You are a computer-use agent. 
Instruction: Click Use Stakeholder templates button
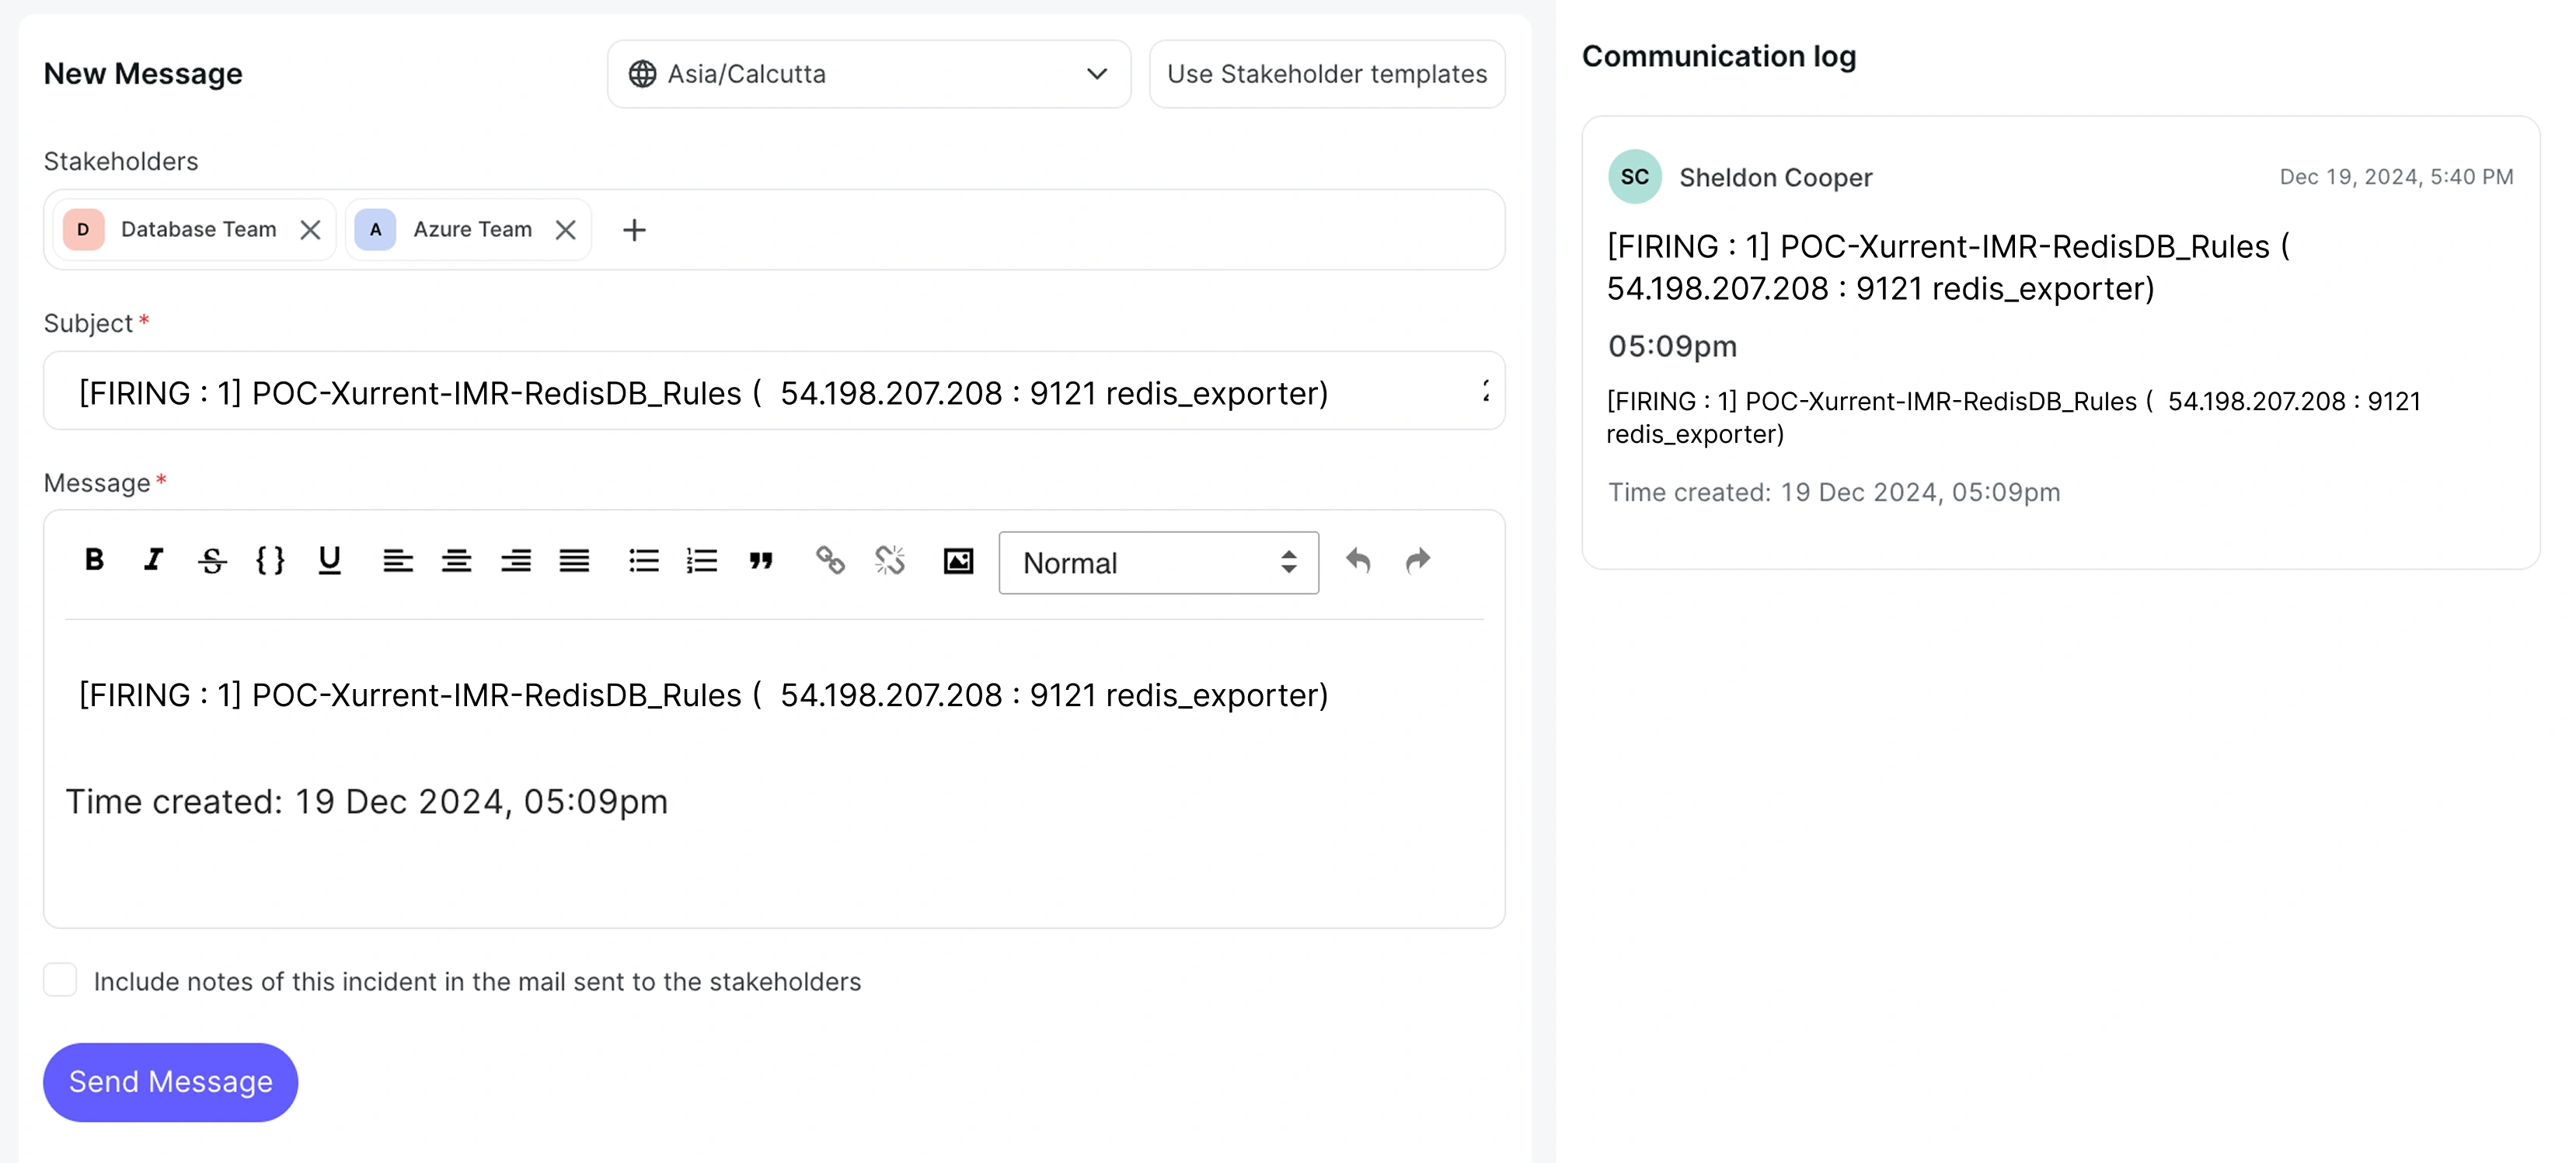[x=1326, y=74]
